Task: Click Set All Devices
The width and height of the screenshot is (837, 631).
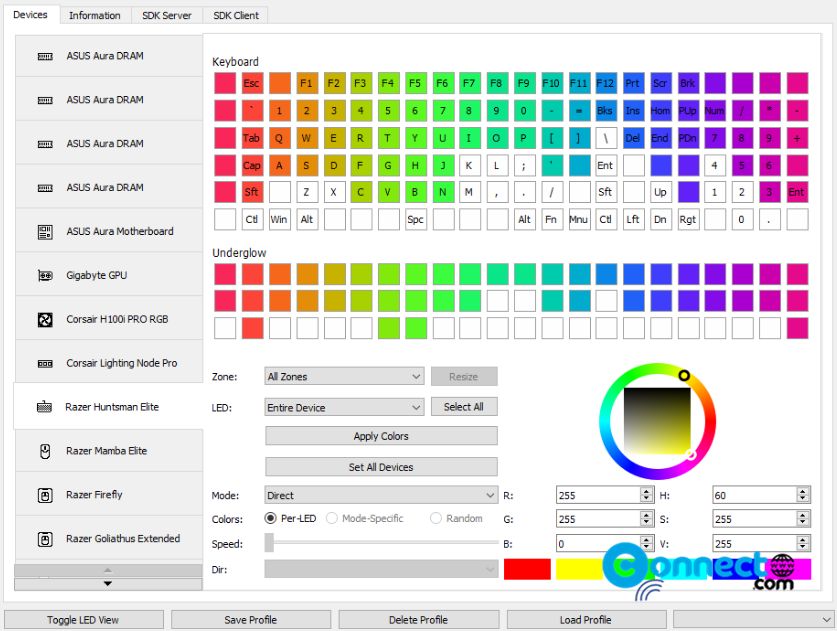Action: click(381, 467)
